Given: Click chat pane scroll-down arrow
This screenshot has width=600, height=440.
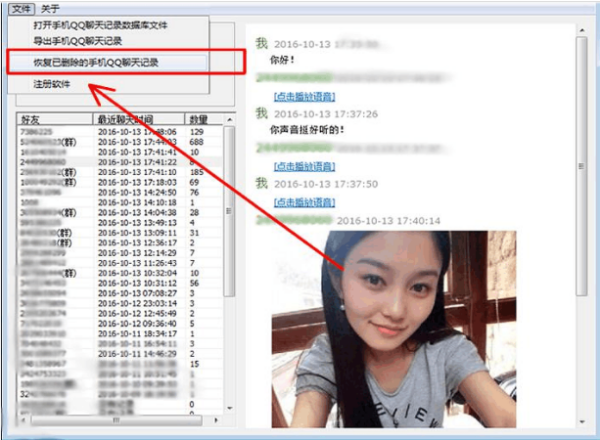Looking at the screenshot, I should [582, 422].
